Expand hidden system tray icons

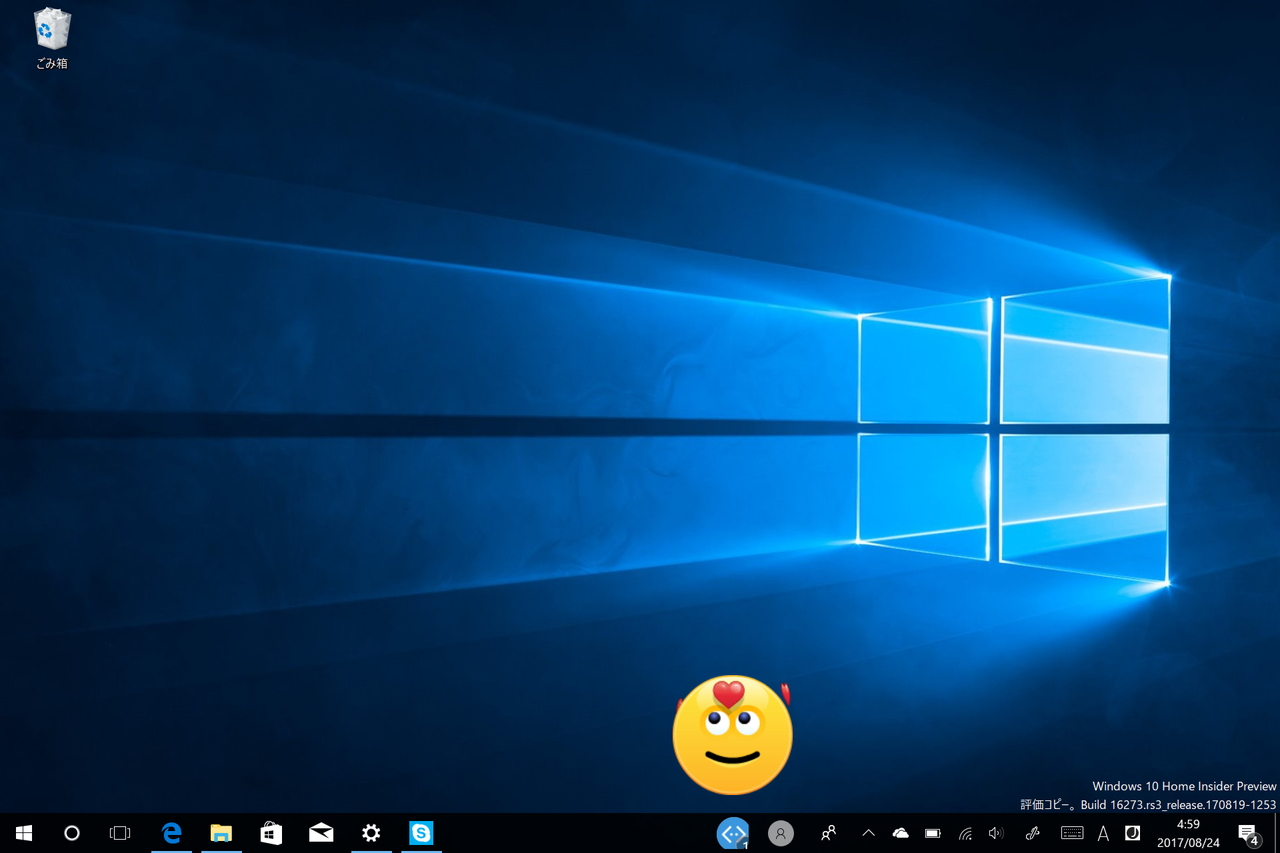tap(868, 832)
